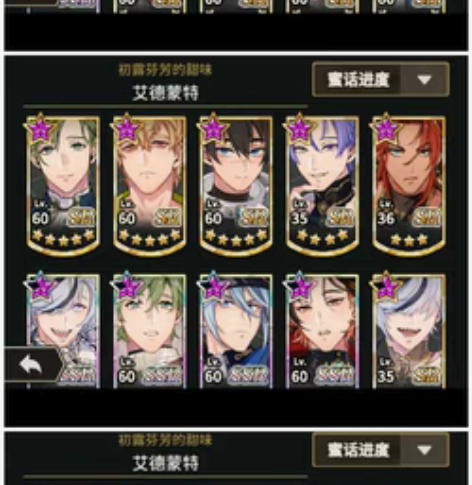
Task: Tap the SR rarity badge on black-haired card
Action: pos(255,217)
